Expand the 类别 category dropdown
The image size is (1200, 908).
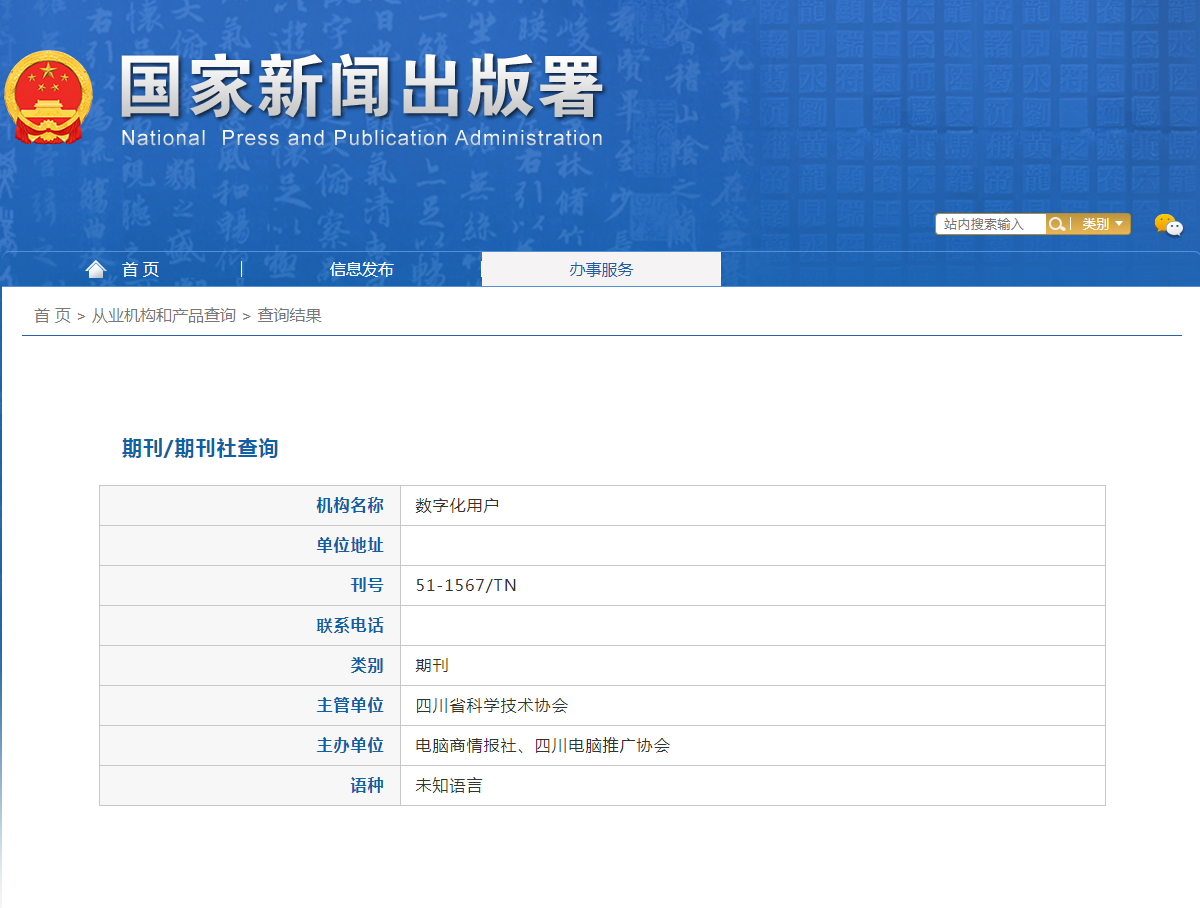coord(1102,224)
